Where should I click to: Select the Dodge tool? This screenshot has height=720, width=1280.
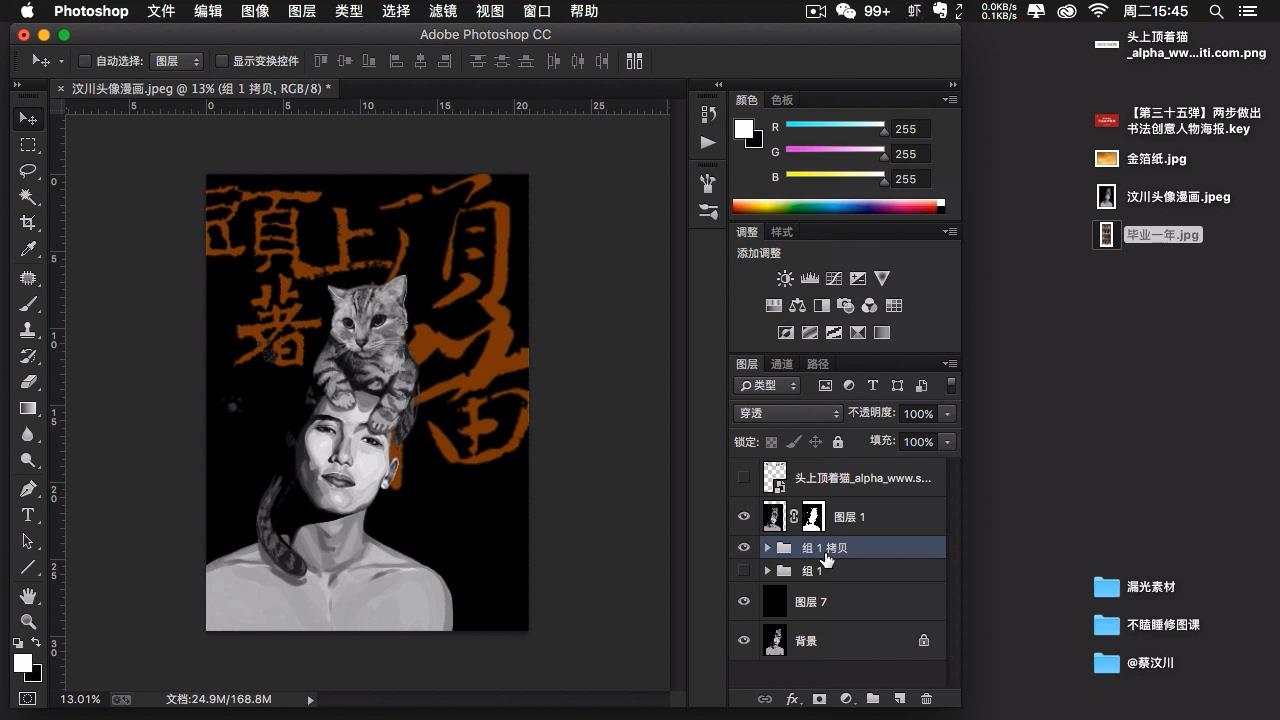click(x=28, y=460)
